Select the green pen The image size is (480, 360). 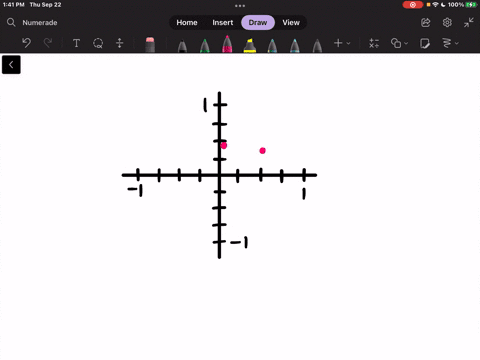(205, 46)
